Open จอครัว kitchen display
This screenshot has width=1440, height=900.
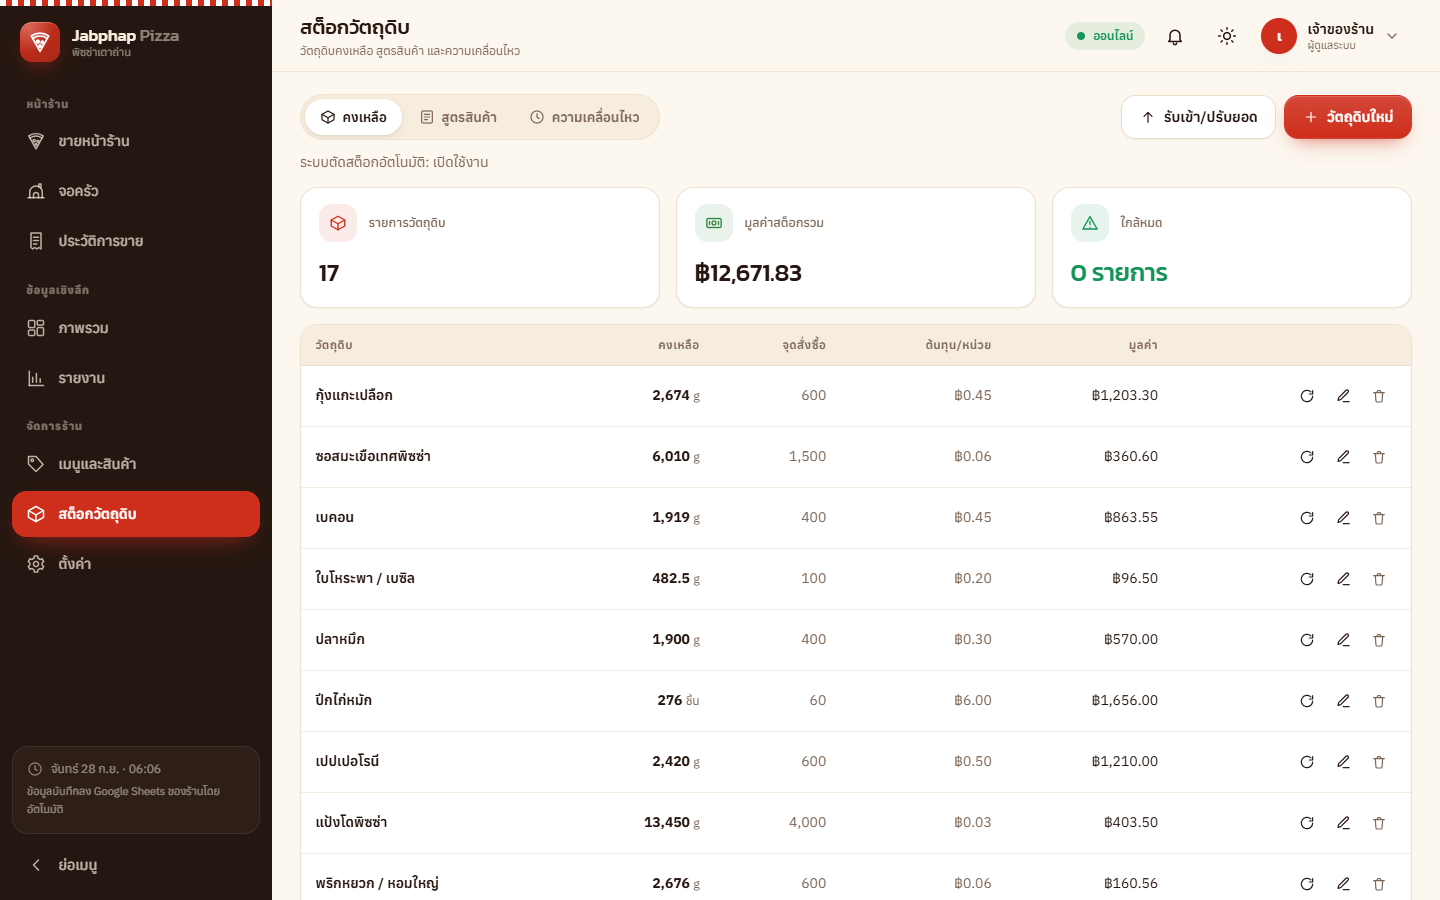(136, 191)
